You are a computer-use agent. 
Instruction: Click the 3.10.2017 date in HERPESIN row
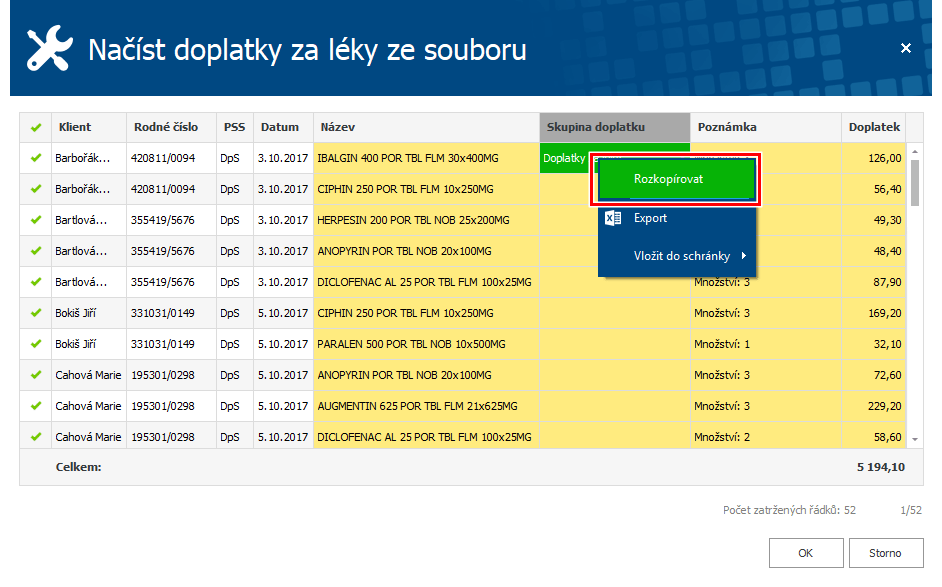point(283,220)
